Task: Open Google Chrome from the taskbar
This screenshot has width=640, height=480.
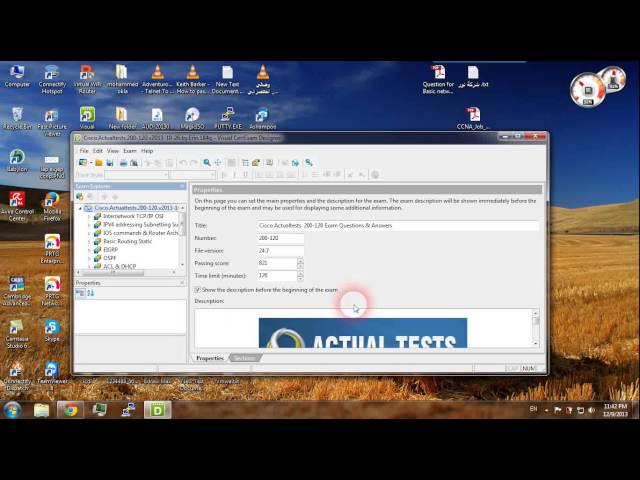Action: point(70,410)
